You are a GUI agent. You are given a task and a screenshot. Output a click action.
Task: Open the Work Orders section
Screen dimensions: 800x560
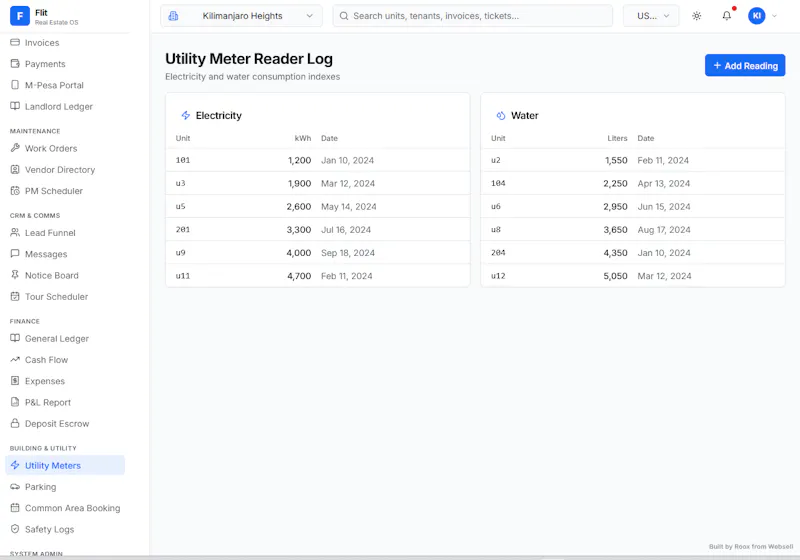pos(65,148)
